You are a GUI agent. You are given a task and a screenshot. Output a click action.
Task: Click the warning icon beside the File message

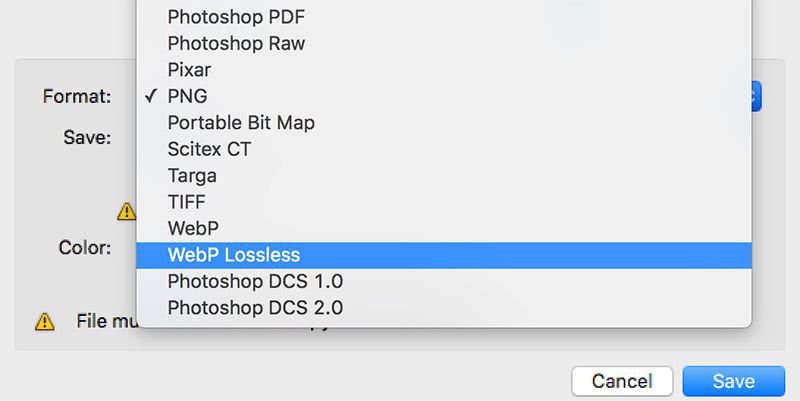pyautogui.click(x=45, y=321)
